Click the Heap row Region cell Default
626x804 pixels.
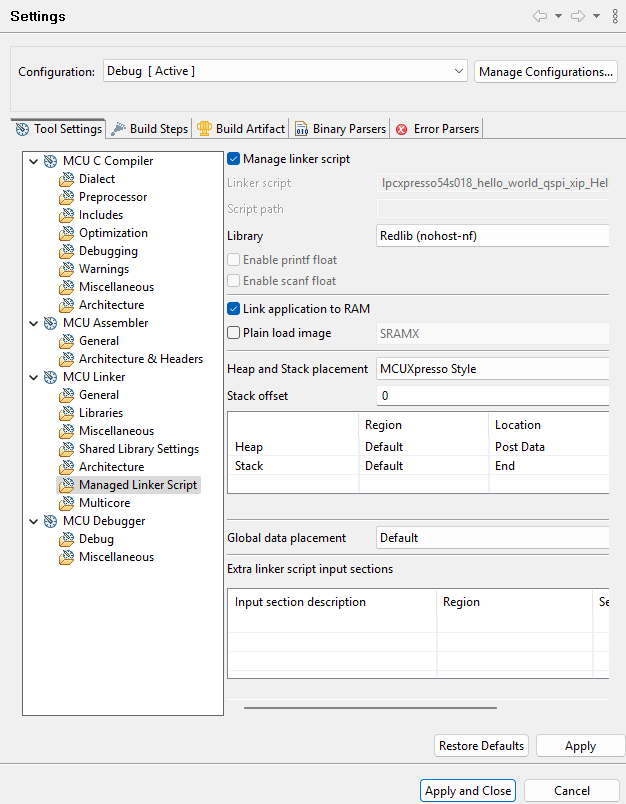[x=423, y=447]
